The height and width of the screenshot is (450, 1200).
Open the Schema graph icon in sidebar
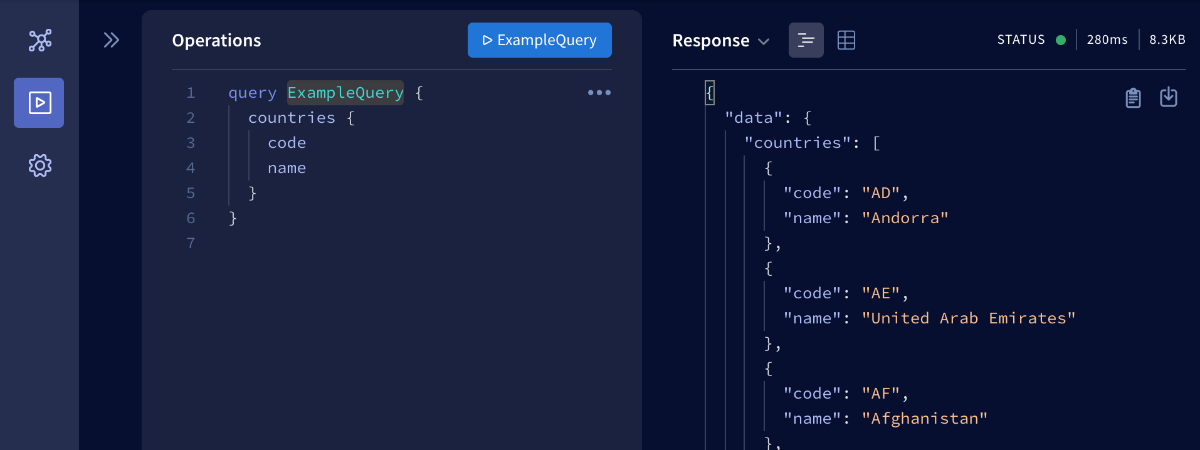click(40, 41)
